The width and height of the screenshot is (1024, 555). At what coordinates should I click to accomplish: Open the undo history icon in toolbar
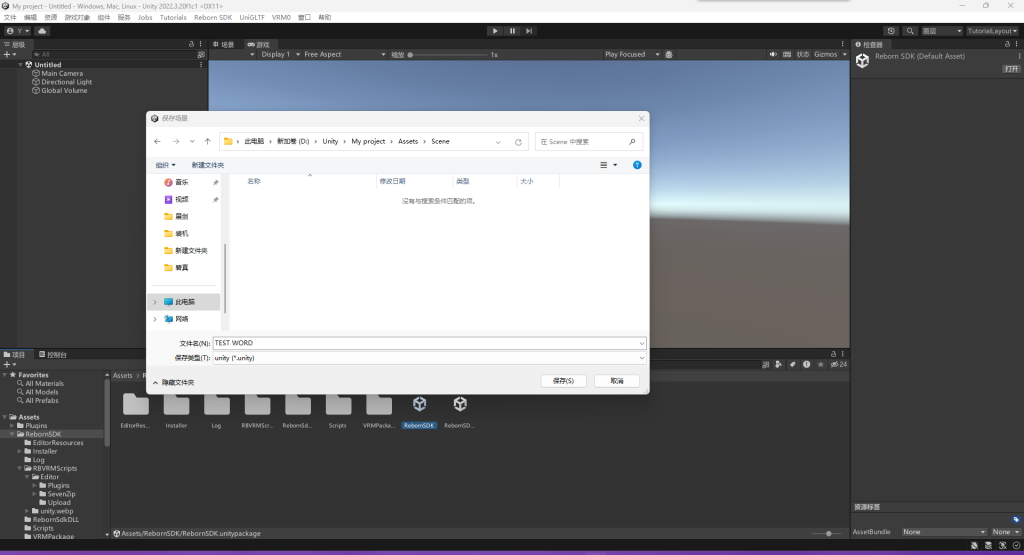click(x=891, y=31)
